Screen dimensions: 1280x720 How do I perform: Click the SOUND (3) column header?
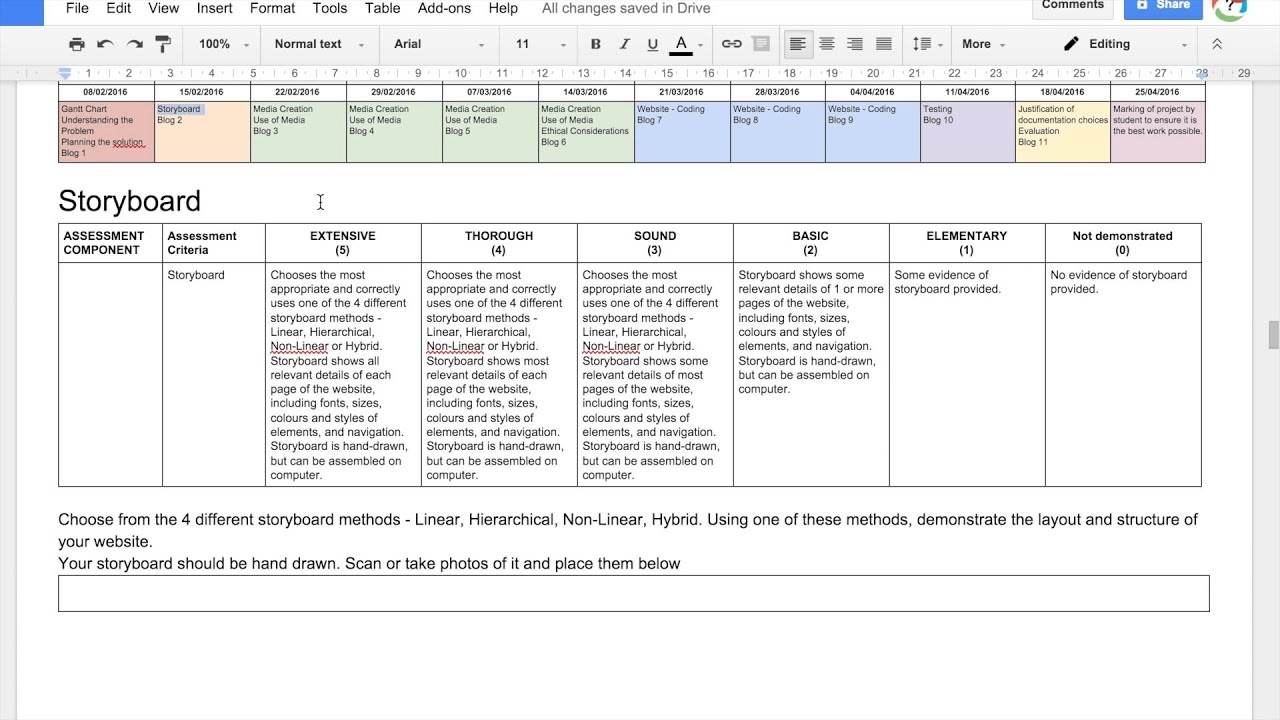(655, 243)
